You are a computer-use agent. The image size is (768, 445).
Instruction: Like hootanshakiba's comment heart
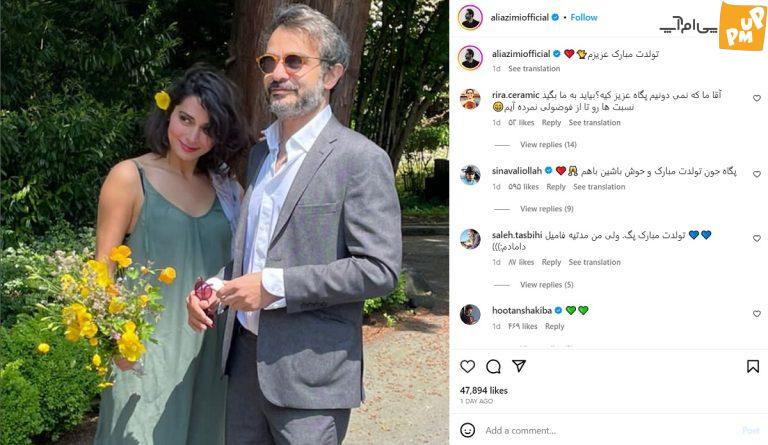coord(757,314)
